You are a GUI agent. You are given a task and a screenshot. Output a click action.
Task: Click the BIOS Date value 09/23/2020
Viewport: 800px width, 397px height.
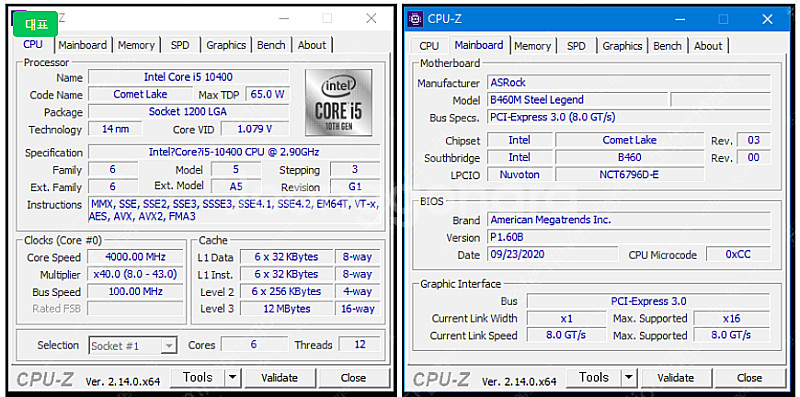pos(552,254)
